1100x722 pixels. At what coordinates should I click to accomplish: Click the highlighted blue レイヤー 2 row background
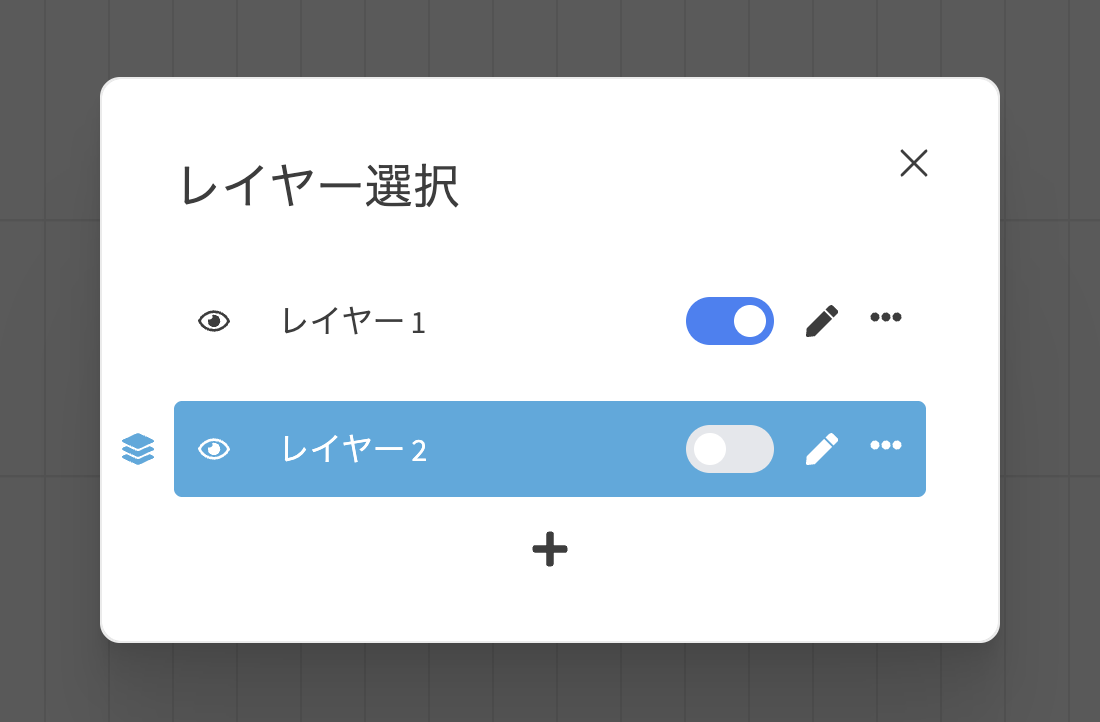[x=550, y=449]
